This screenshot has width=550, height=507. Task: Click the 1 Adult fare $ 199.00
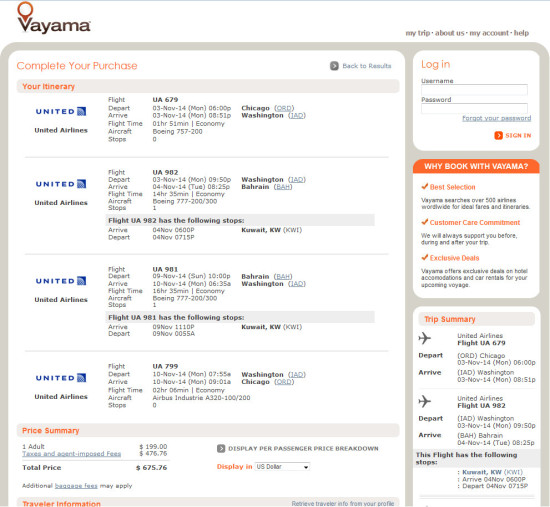(x=153, y=447)
